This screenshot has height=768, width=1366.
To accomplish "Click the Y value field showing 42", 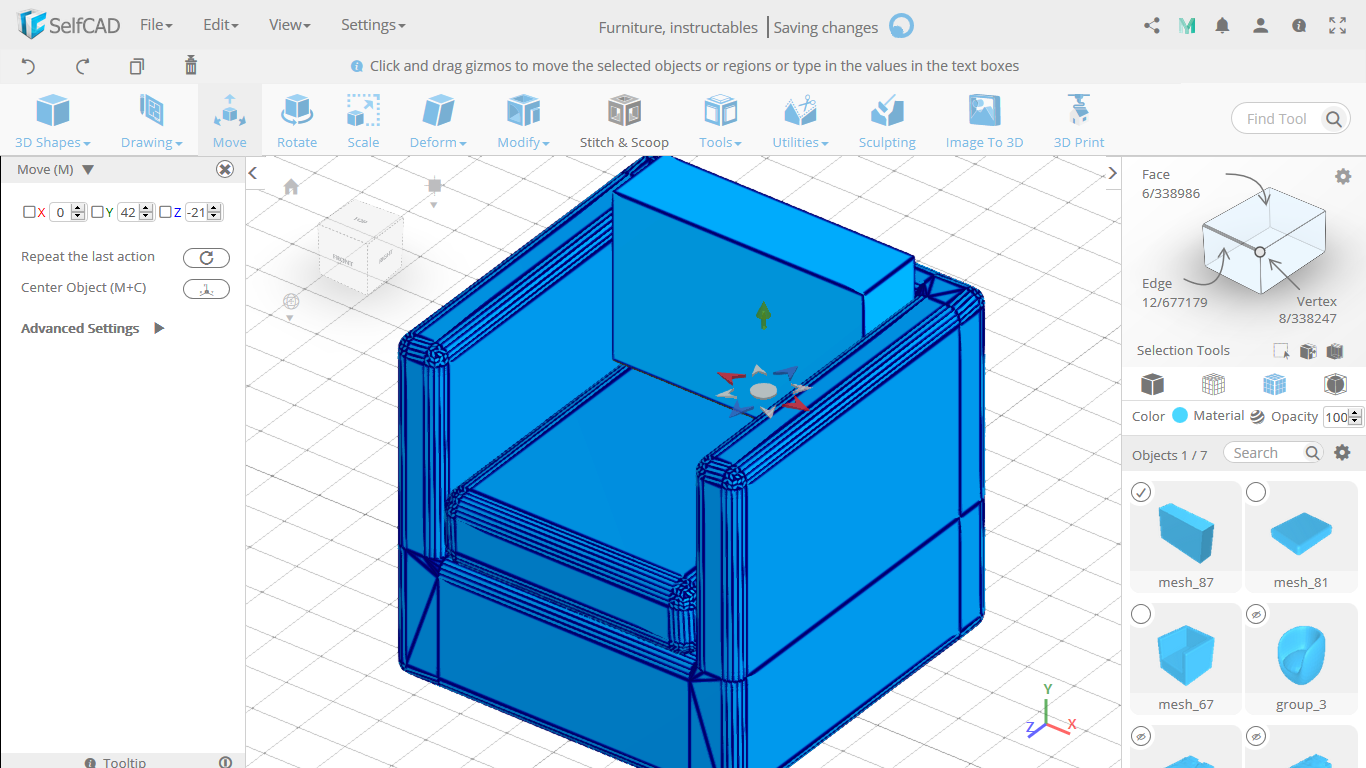I will 128,212.
